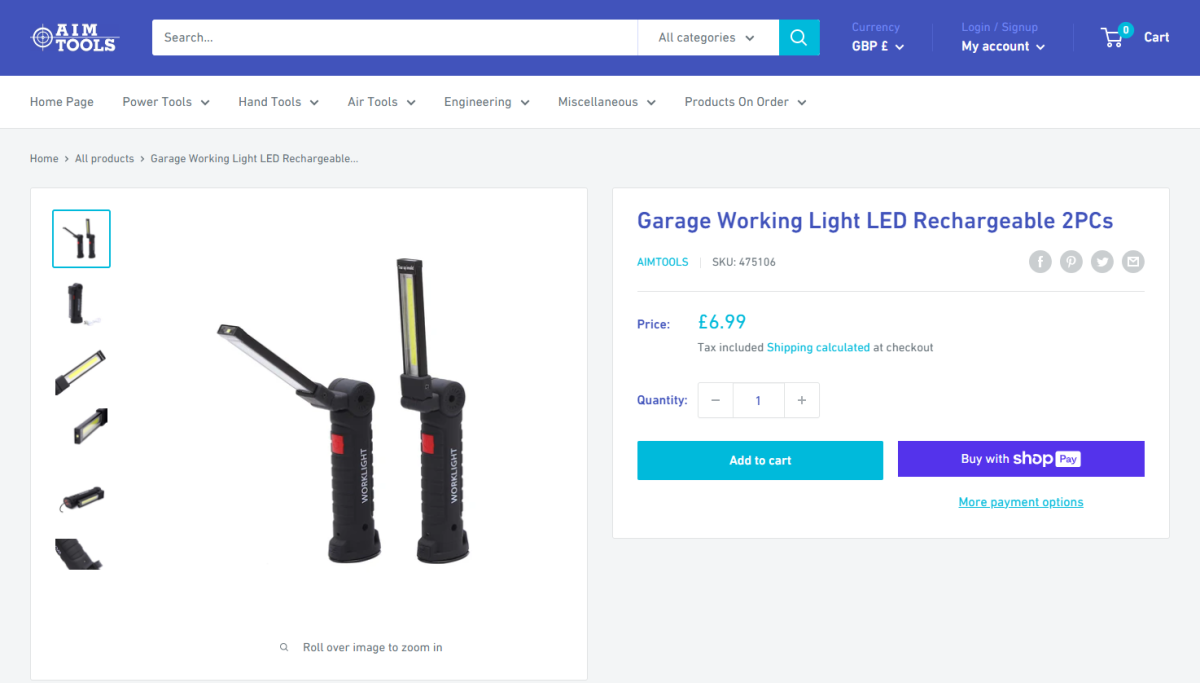Click the Add to cart button
Image resolution: width=1200 pixels, height=683 pixels.
760,460
